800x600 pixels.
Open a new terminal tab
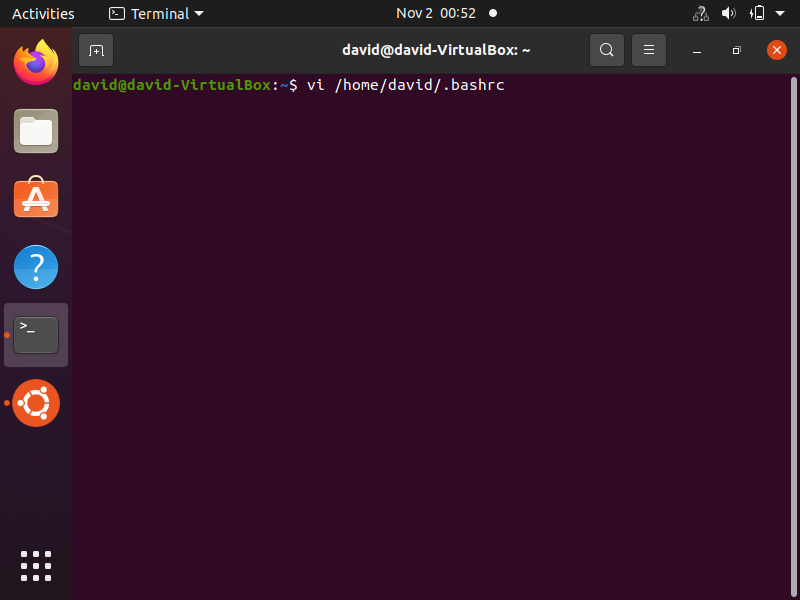pyautogui.click(x=96, y=49)
